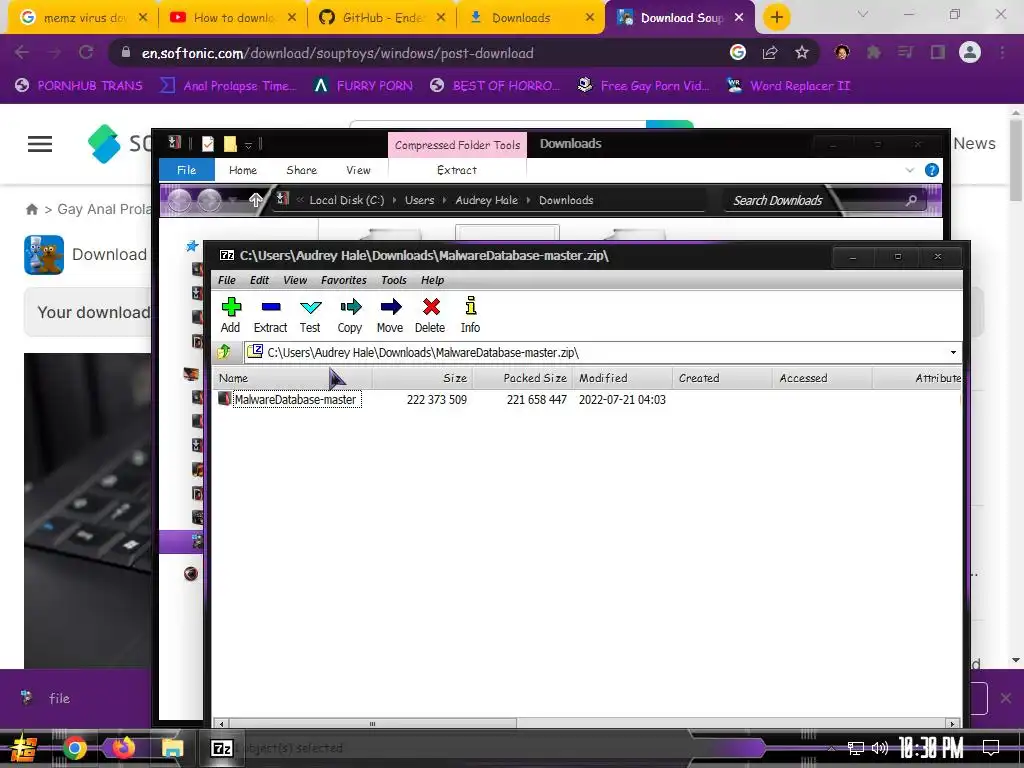Sort by the Packed Size column header

[x=522, y=378]
